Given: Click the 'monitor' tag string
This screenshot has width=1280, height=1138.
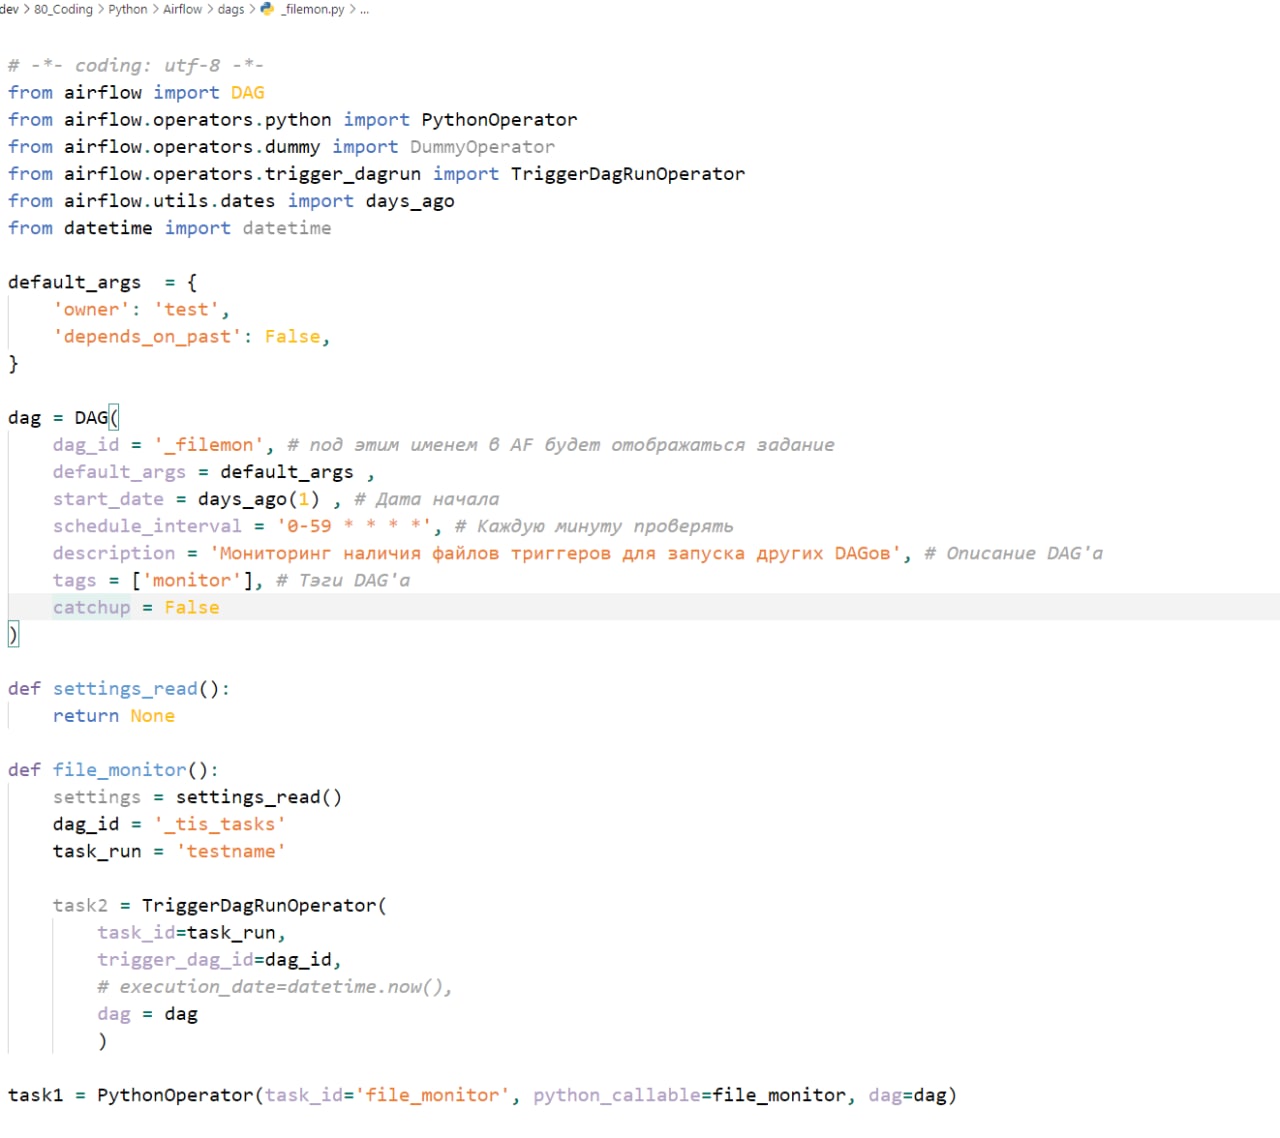Looking at the screenshot, I should 191,579.
